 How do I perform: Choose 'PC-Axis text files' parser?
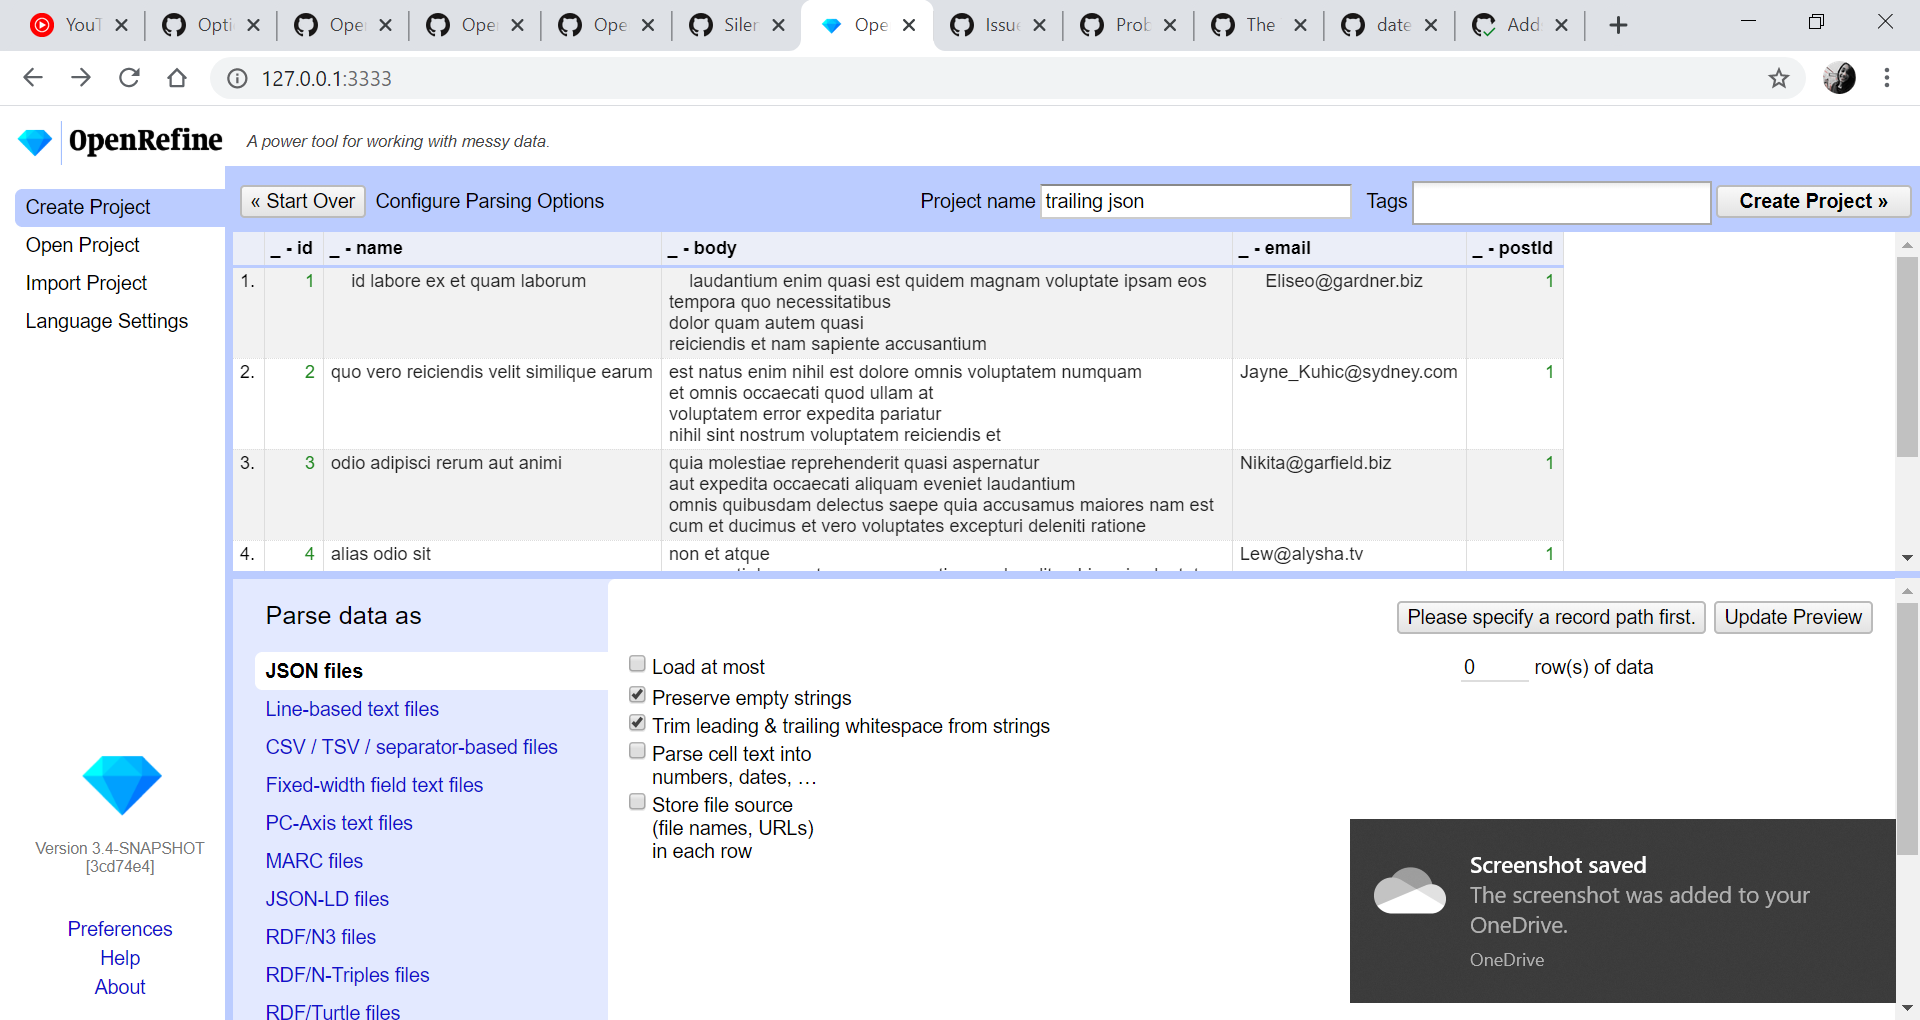[339, 823]
